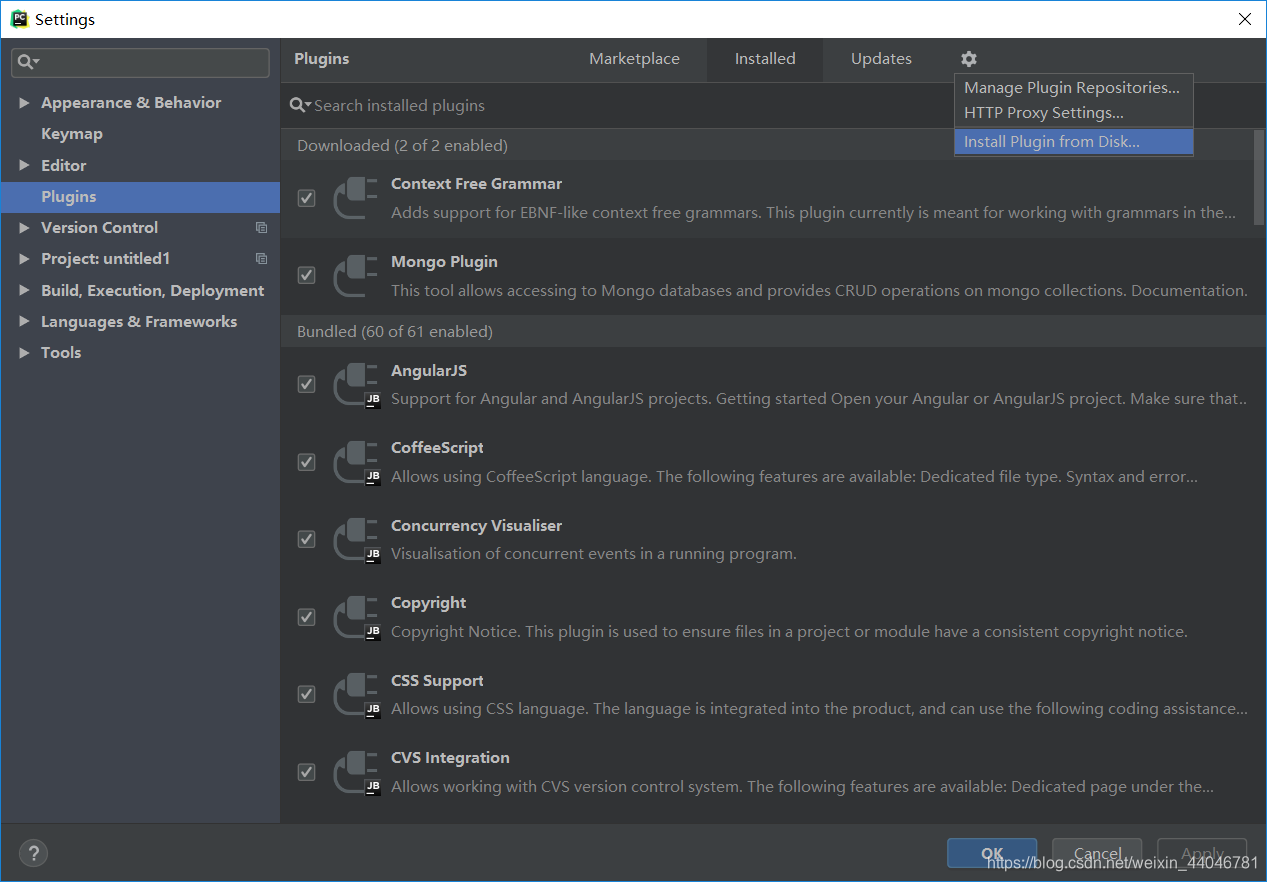Click the Bundled (60 of 61 enabled) header
Viewport: 1267px width, 882px height.
395,332
